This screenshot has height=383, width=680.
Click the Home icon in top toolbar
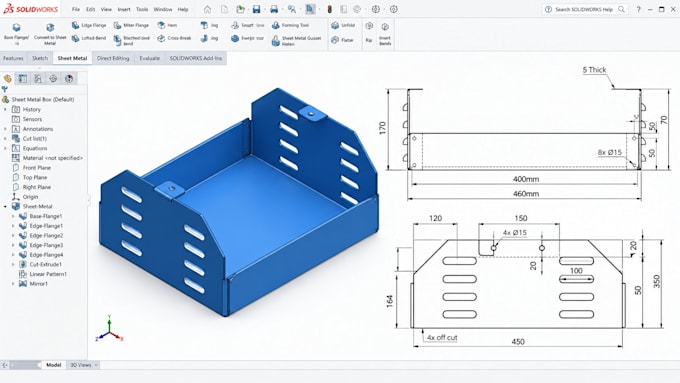click(207, 9)
